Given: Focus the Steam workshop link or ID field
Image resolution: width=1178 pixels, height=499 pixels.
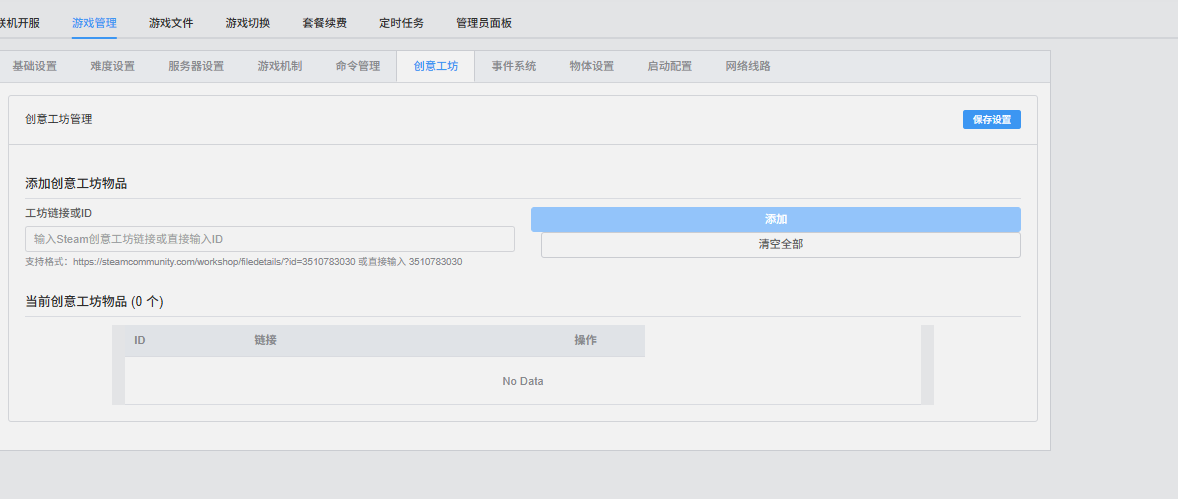Looking at the screenshot, I should click(x=270, y=239).
